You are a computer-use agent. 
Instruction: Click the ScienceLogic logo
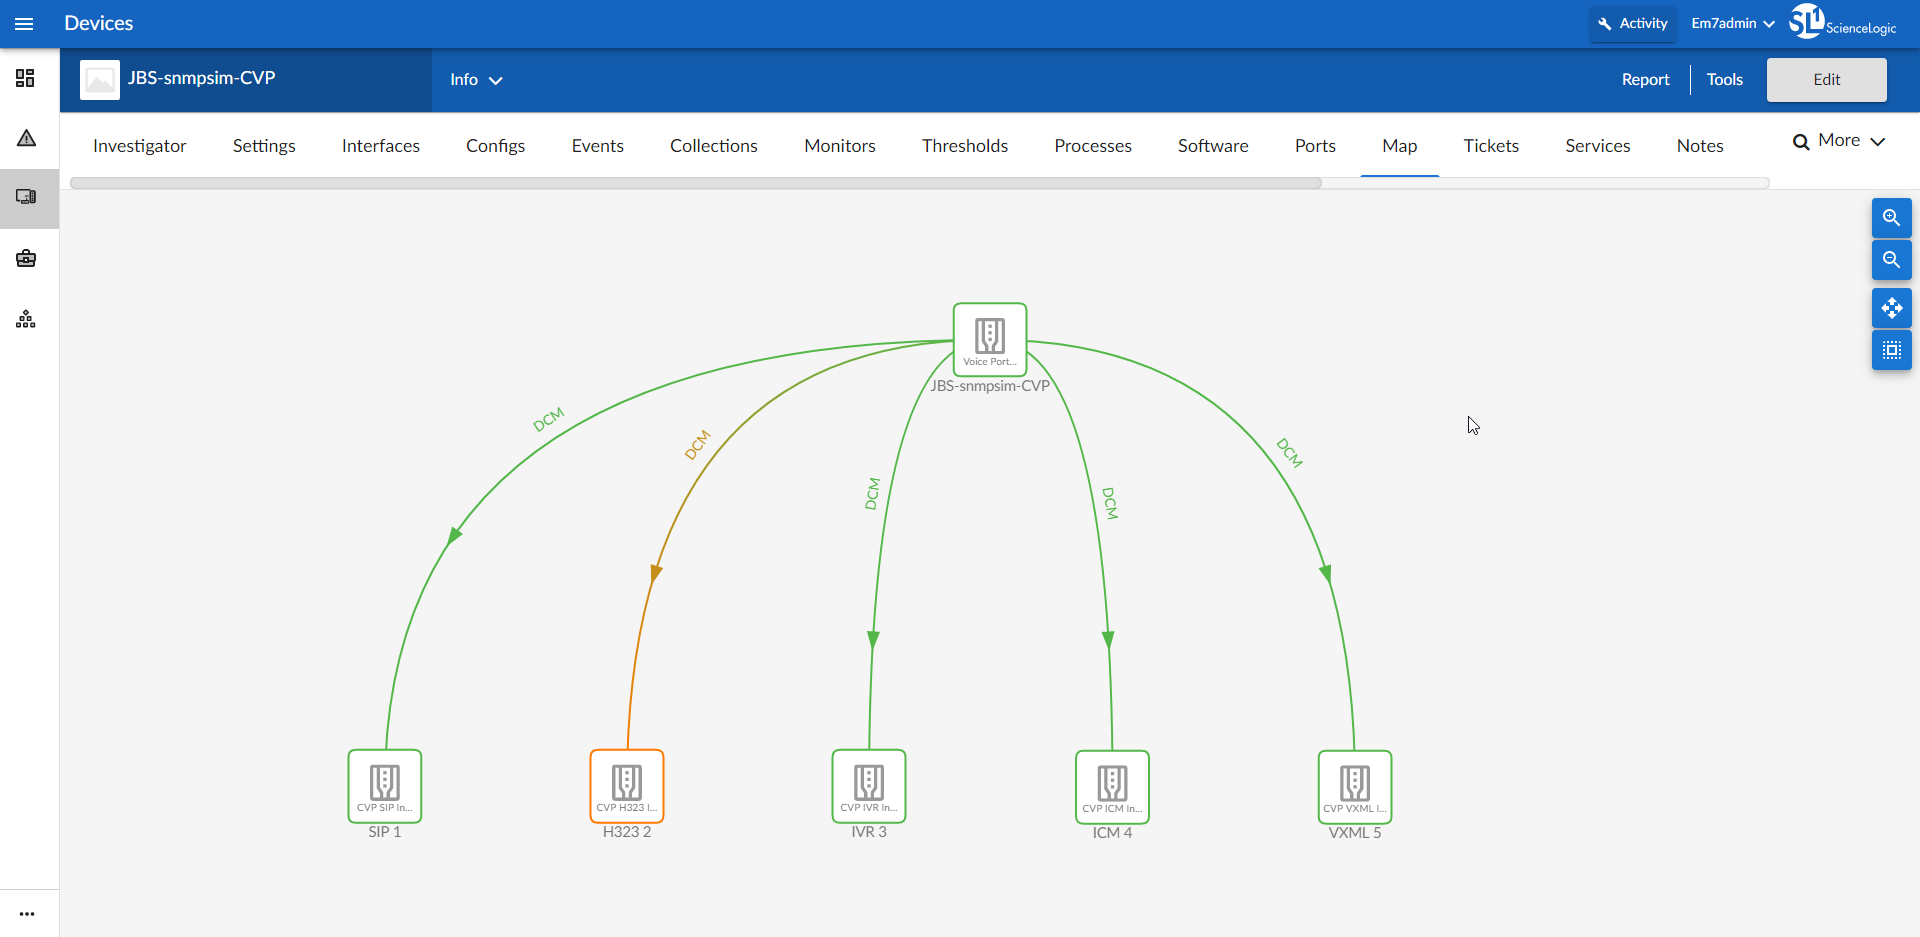pos(1842,22)
